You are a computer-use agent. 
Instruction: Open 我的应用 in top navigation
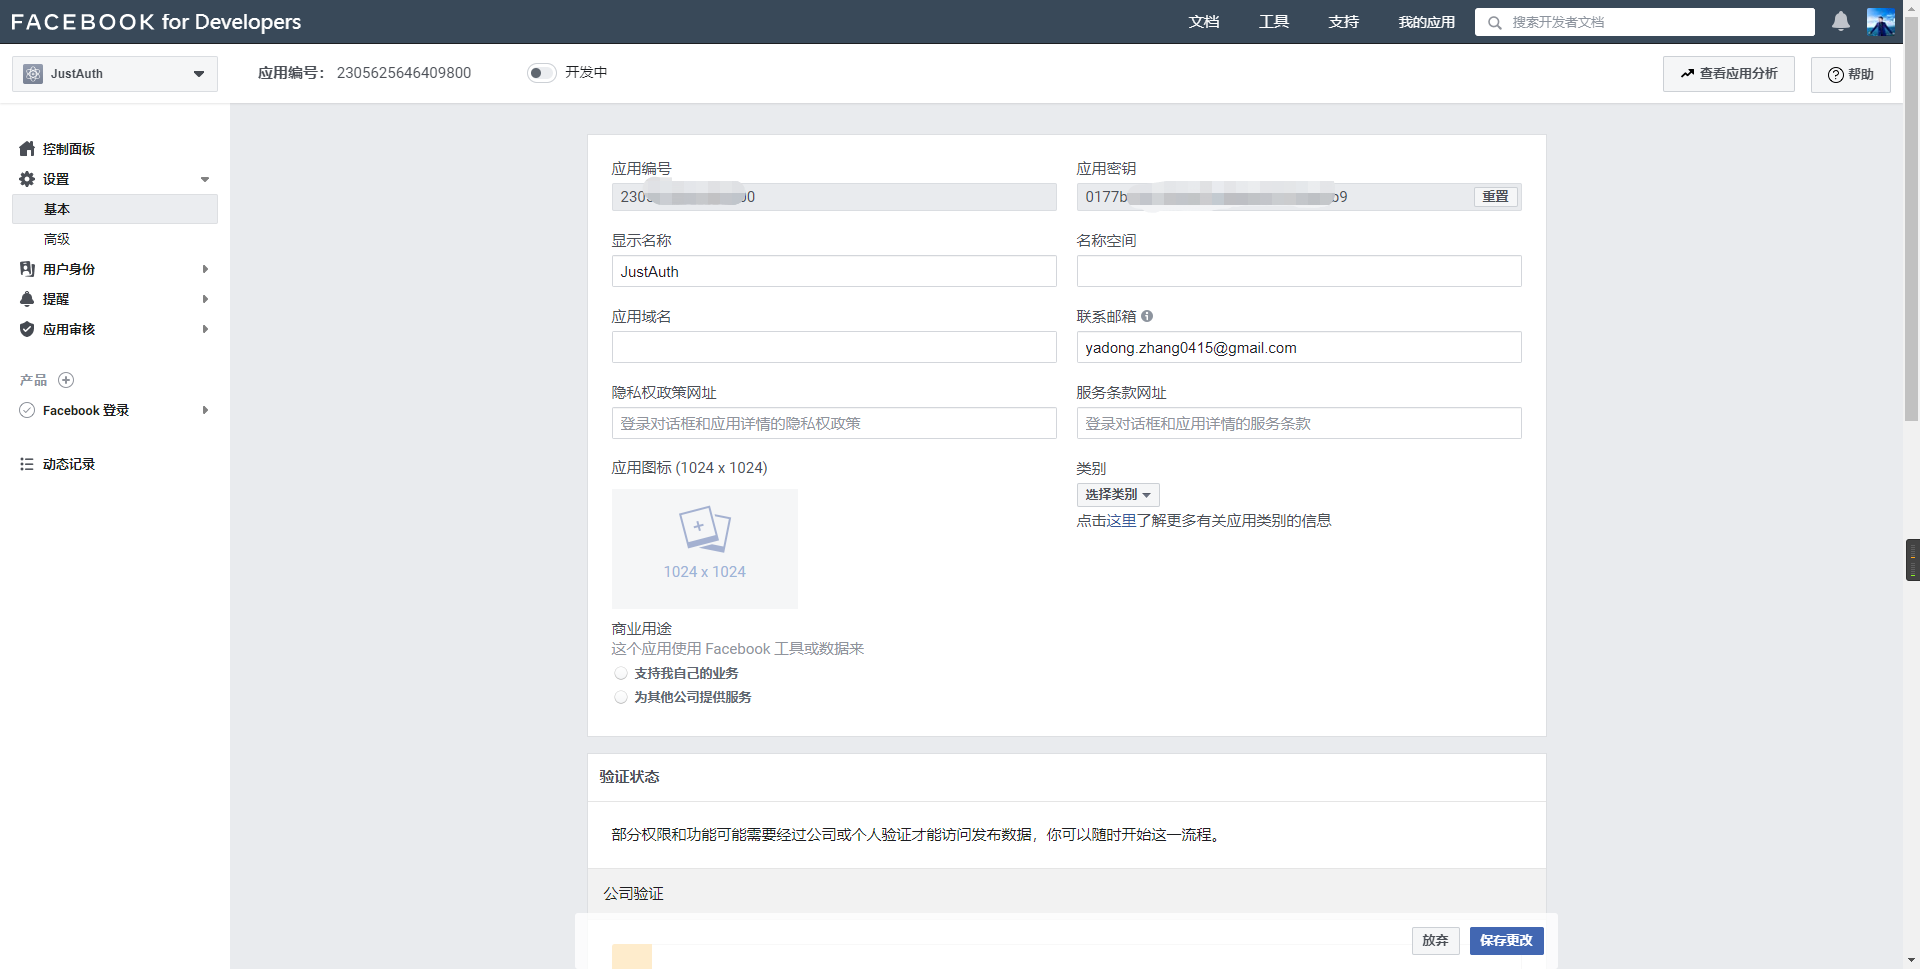point(1427,22)
